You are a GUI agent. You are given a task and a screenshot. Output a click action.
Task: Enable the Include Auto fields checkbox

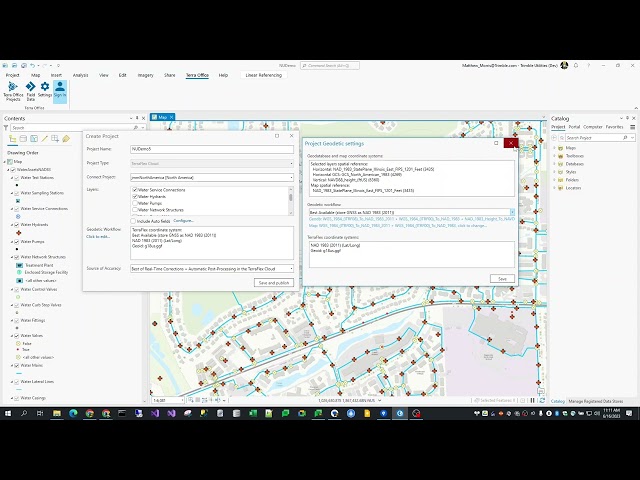pos(133,221)
